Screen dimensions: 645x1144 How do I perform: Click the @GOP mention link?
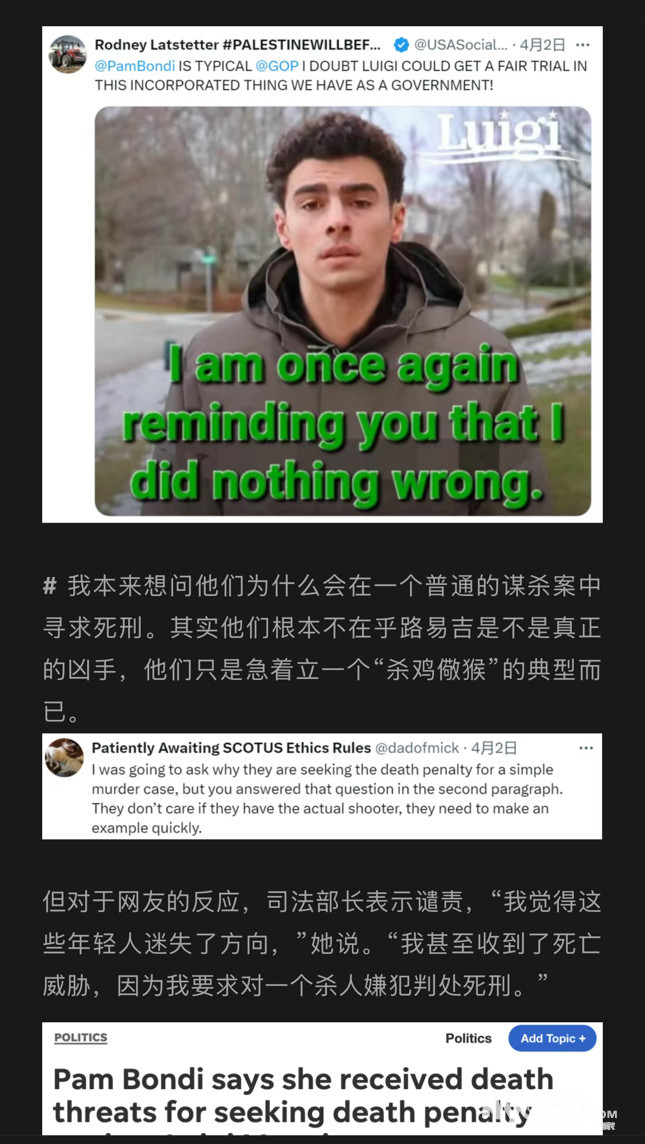(277, 66)
